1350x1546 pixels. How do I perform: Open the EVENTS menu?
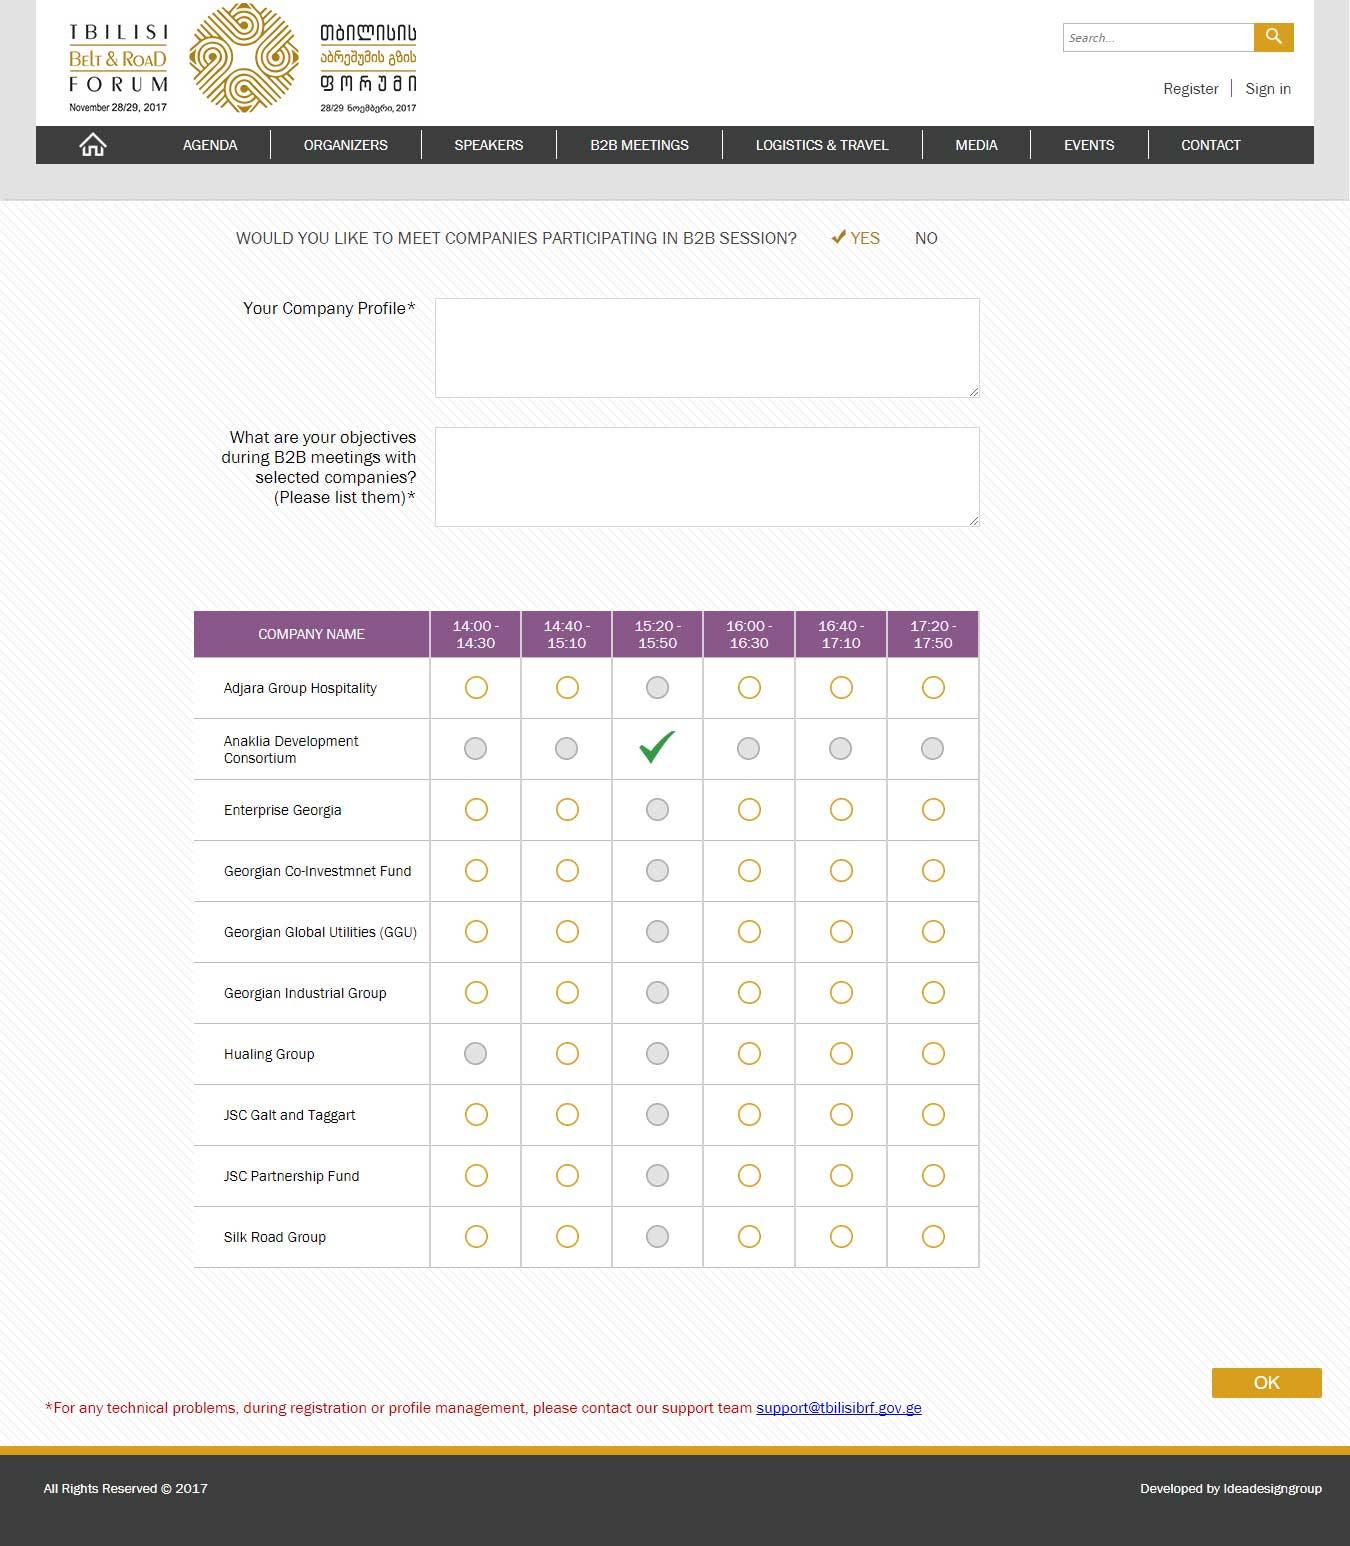(1089, 145)
